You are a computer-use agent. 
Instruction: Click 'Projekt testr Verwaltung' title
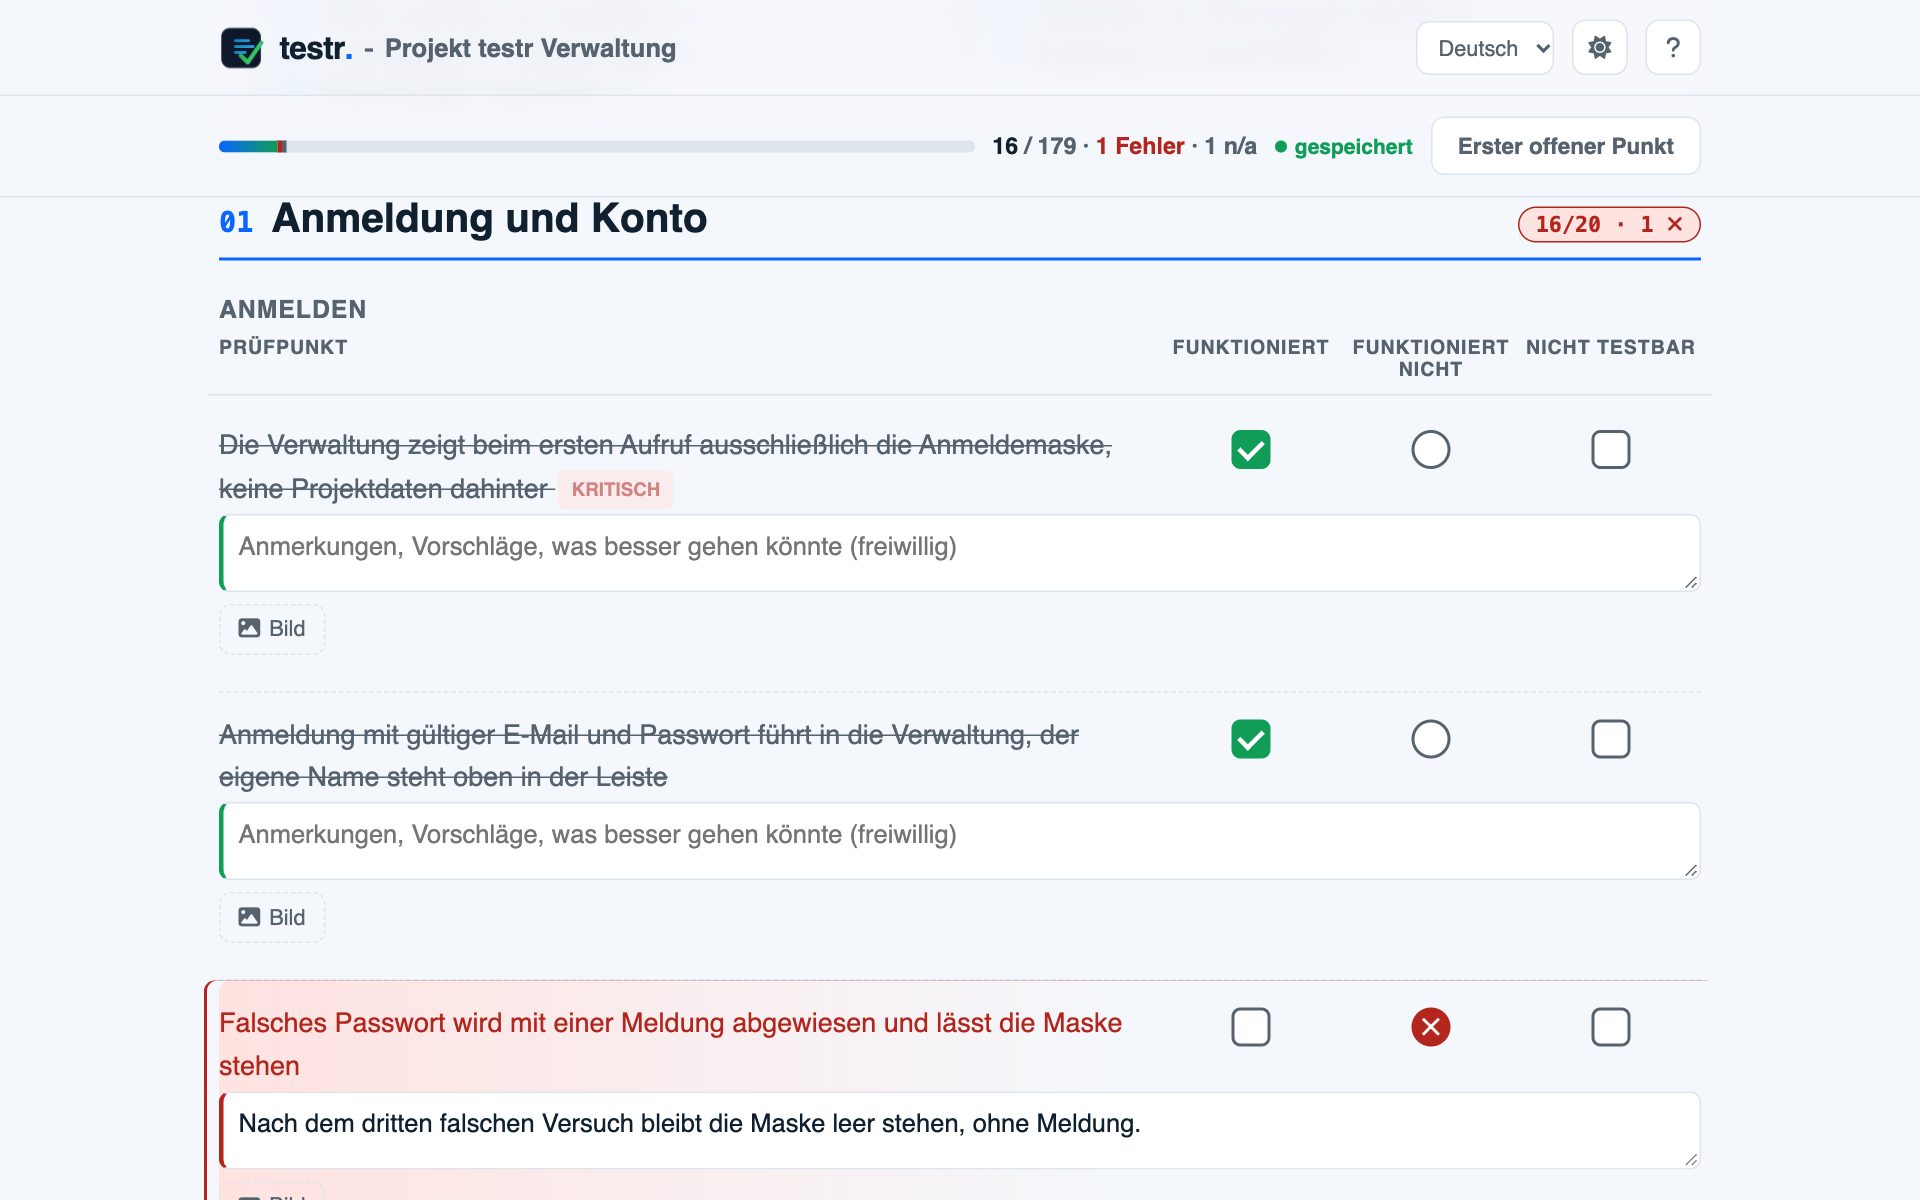pyautogui.click(x=530, y=48)
